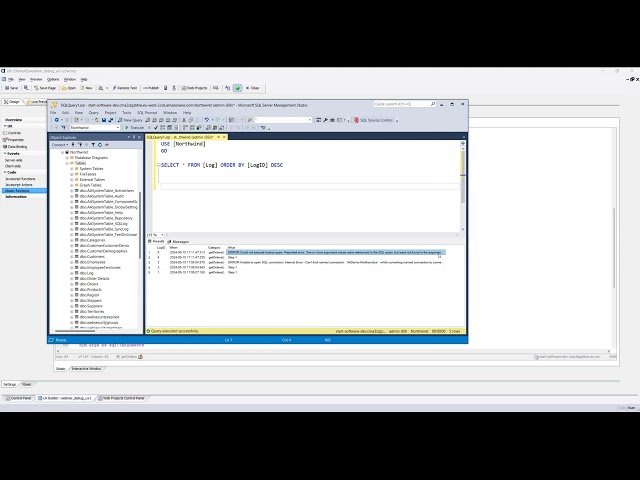Expand the FileTables folder

tap(72, 174)
